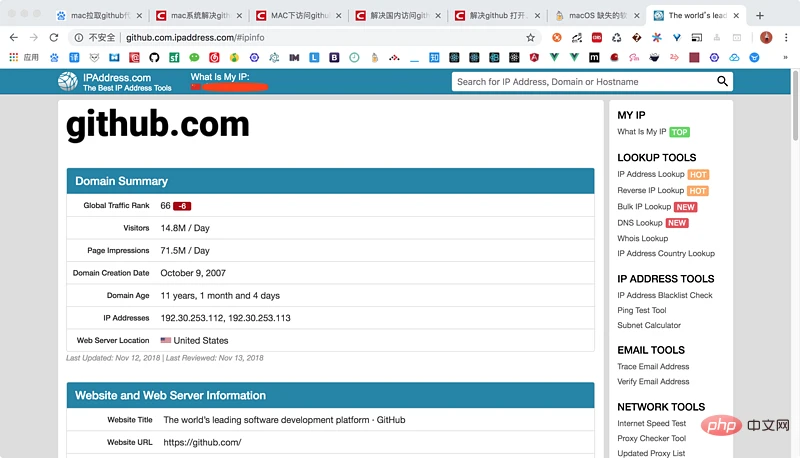Open the site security info icon
Image resolution: width=800 pixels, height=458 pixels.
[79, 37]
